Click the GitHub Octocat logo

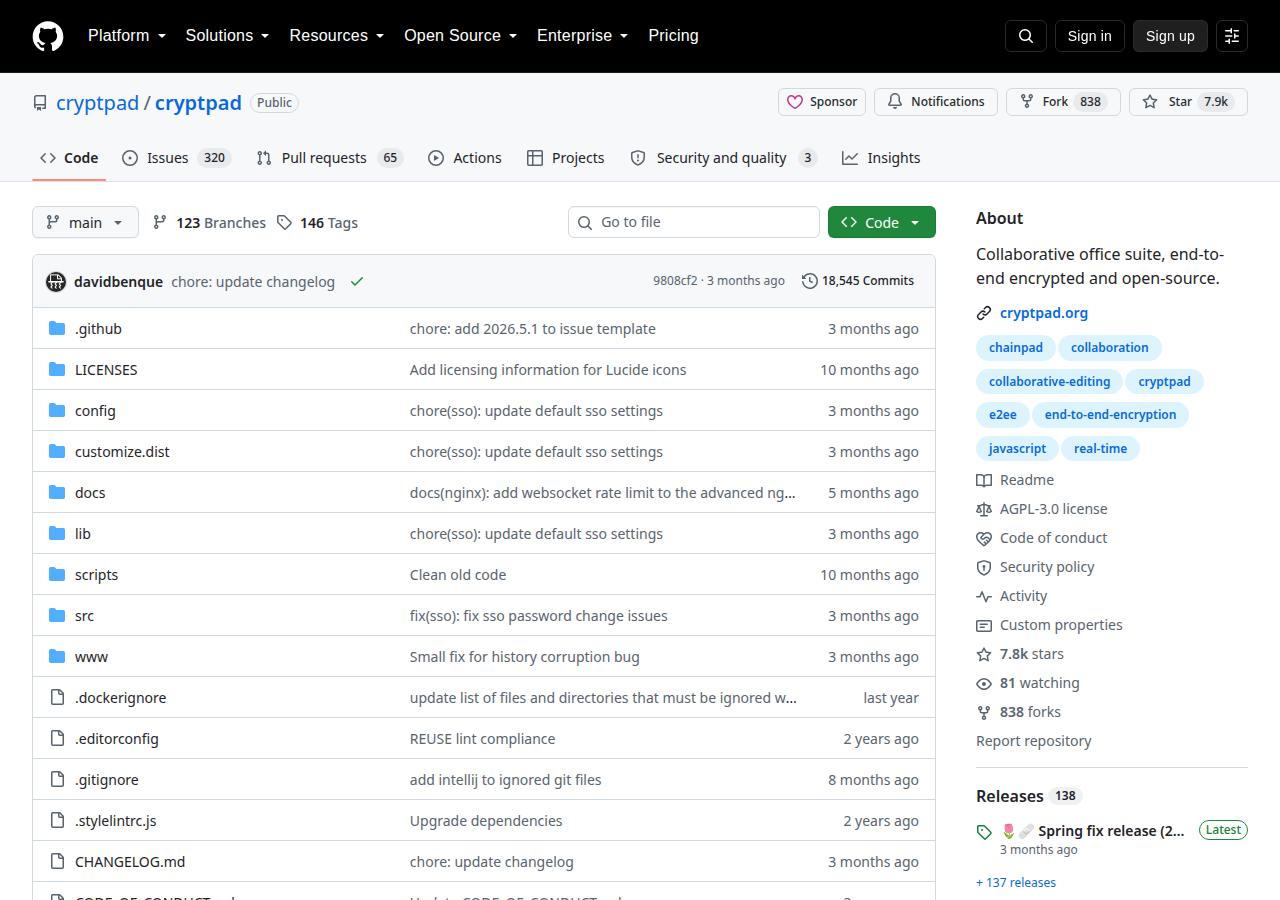point(48,36)
